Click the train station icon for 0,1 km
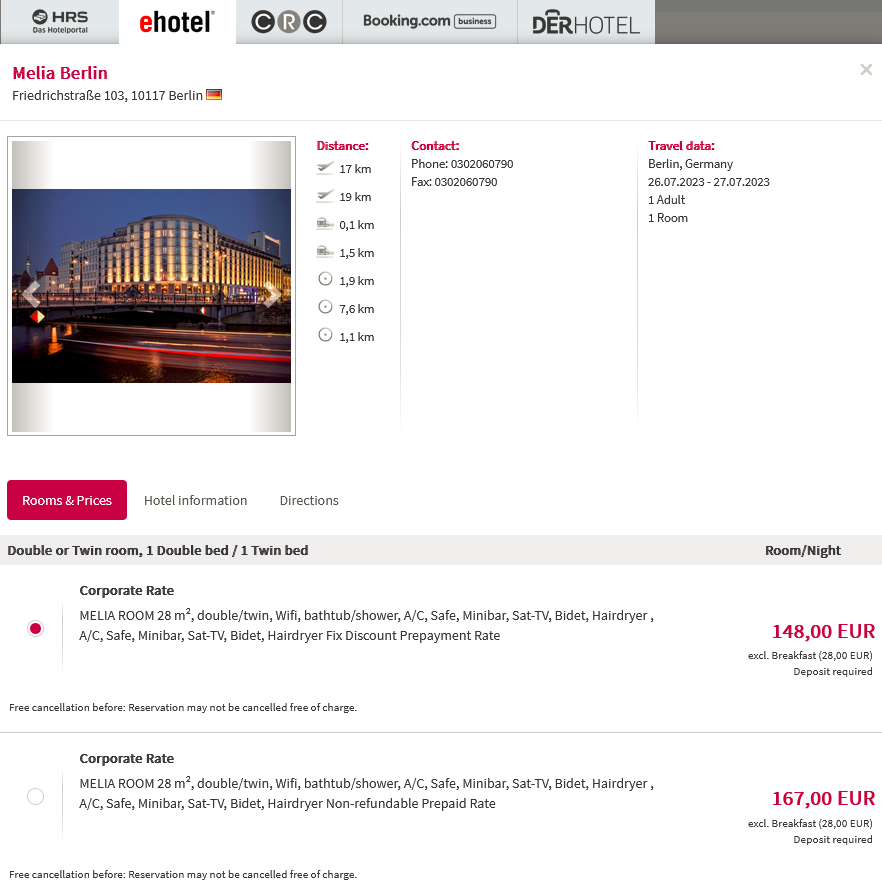The width and height of the screenshot is (882, 882). (x=325, y=224)
